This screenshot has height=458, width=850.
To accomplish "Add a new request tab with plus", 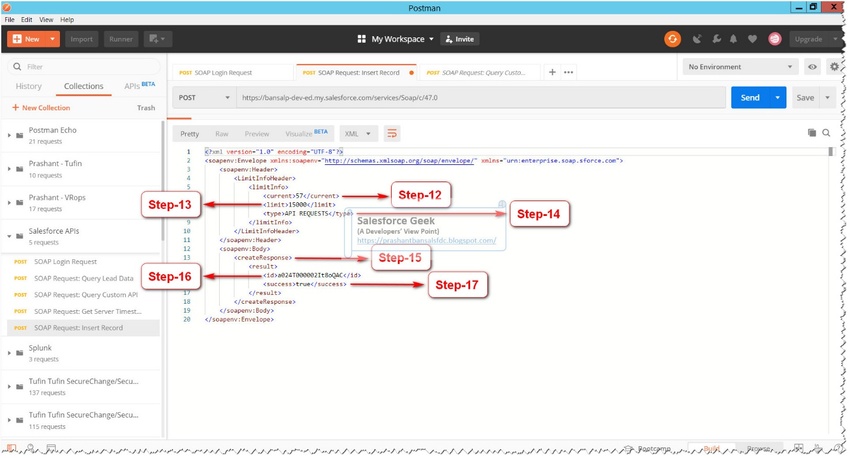I will point(552,72).
